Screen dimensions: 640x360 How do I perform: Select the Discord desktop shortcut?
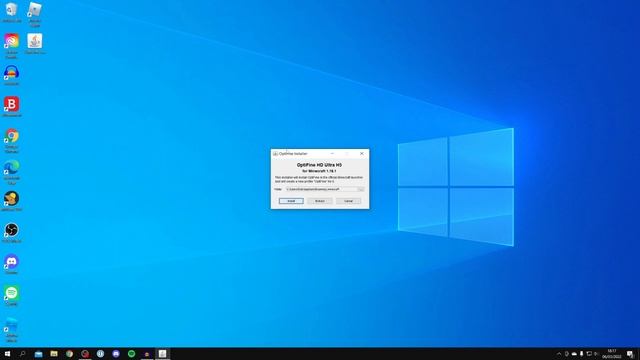point(11,264)
